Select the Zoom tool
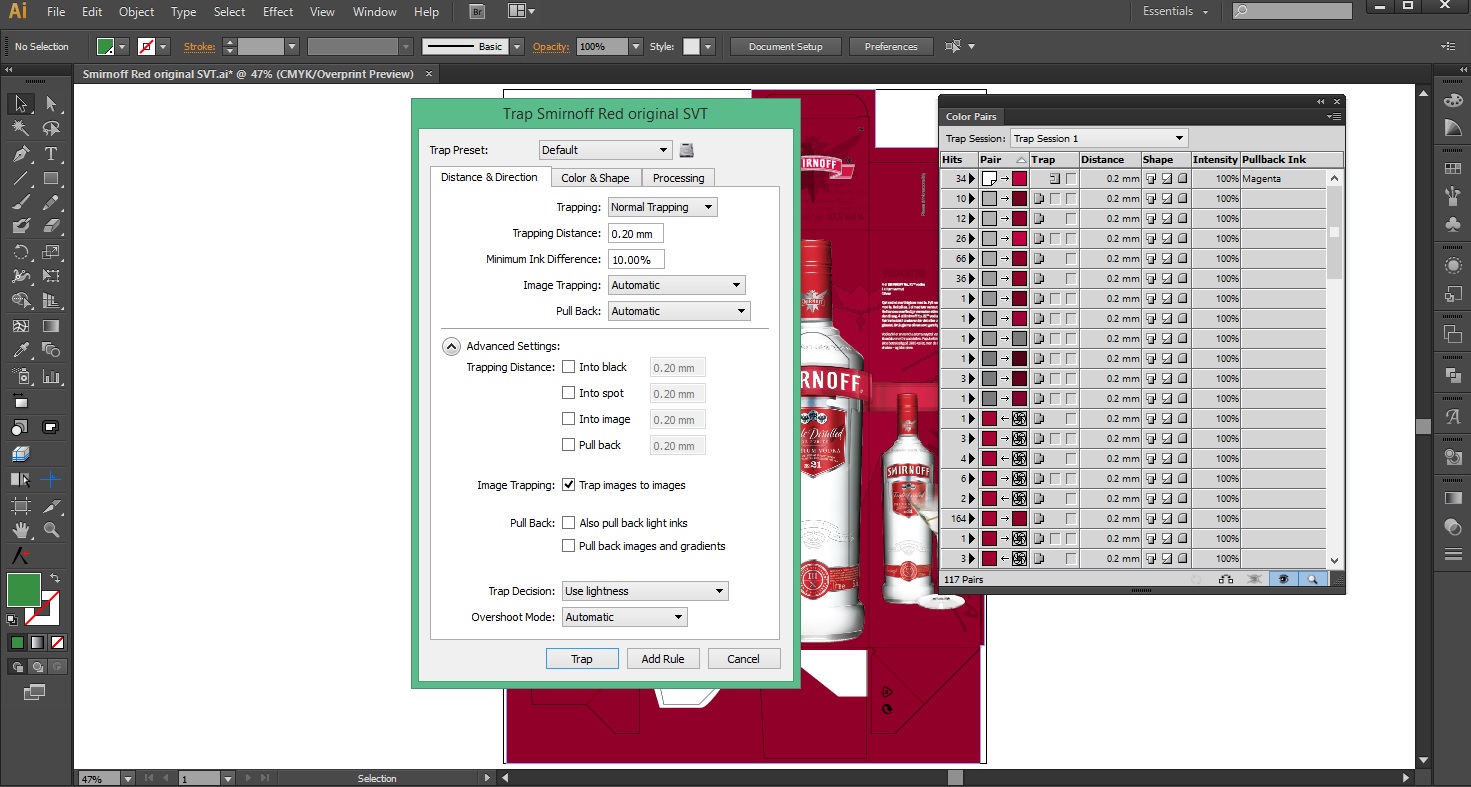The width and height of the screenshot is (1471, 787). (51, 530)
